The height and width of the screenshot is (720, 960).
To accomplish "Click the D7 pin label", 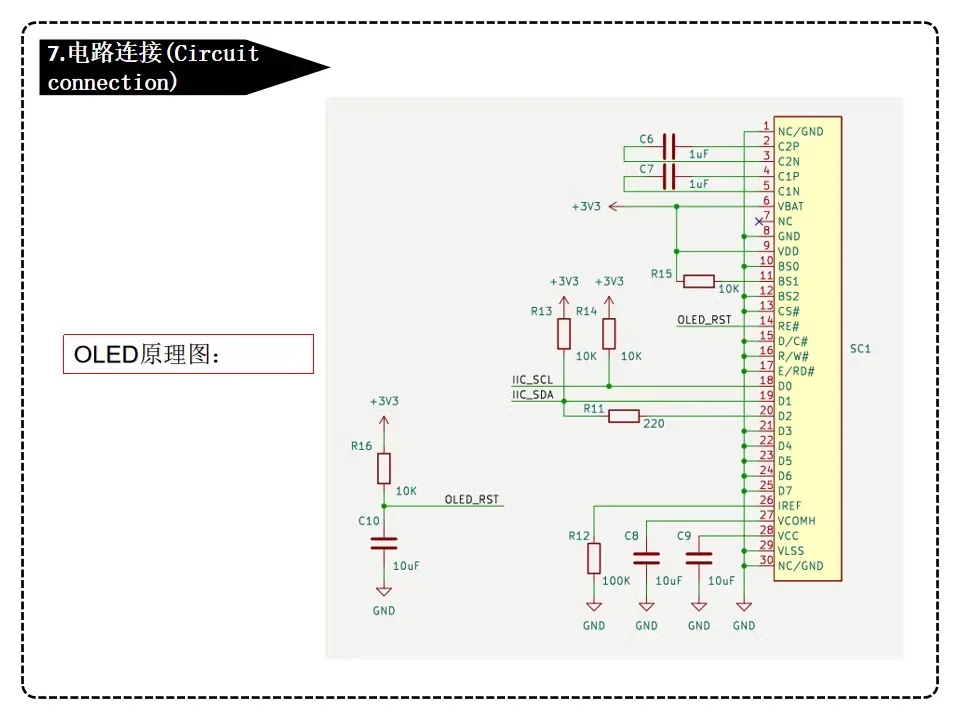I will pyautogui.click(x=785, y=491).
